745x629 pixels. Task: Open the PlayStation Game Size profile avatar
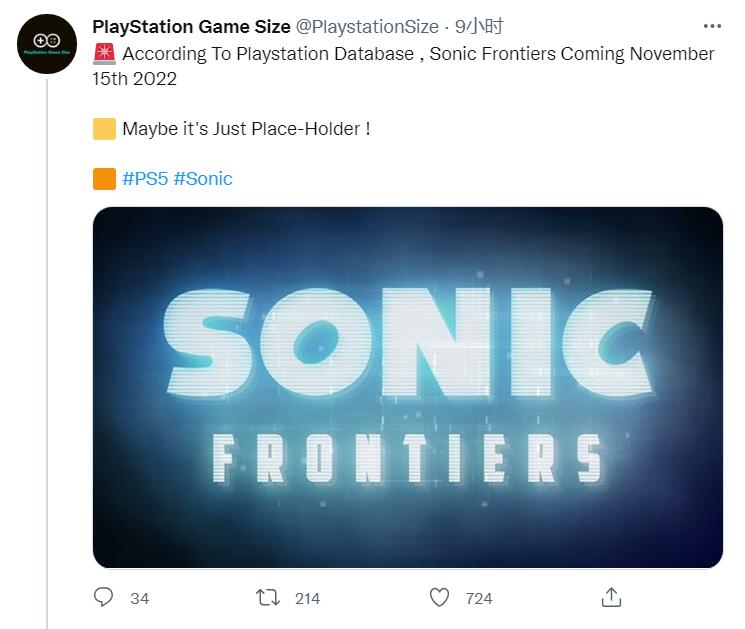pyautogui.click(x=46, y=43)
